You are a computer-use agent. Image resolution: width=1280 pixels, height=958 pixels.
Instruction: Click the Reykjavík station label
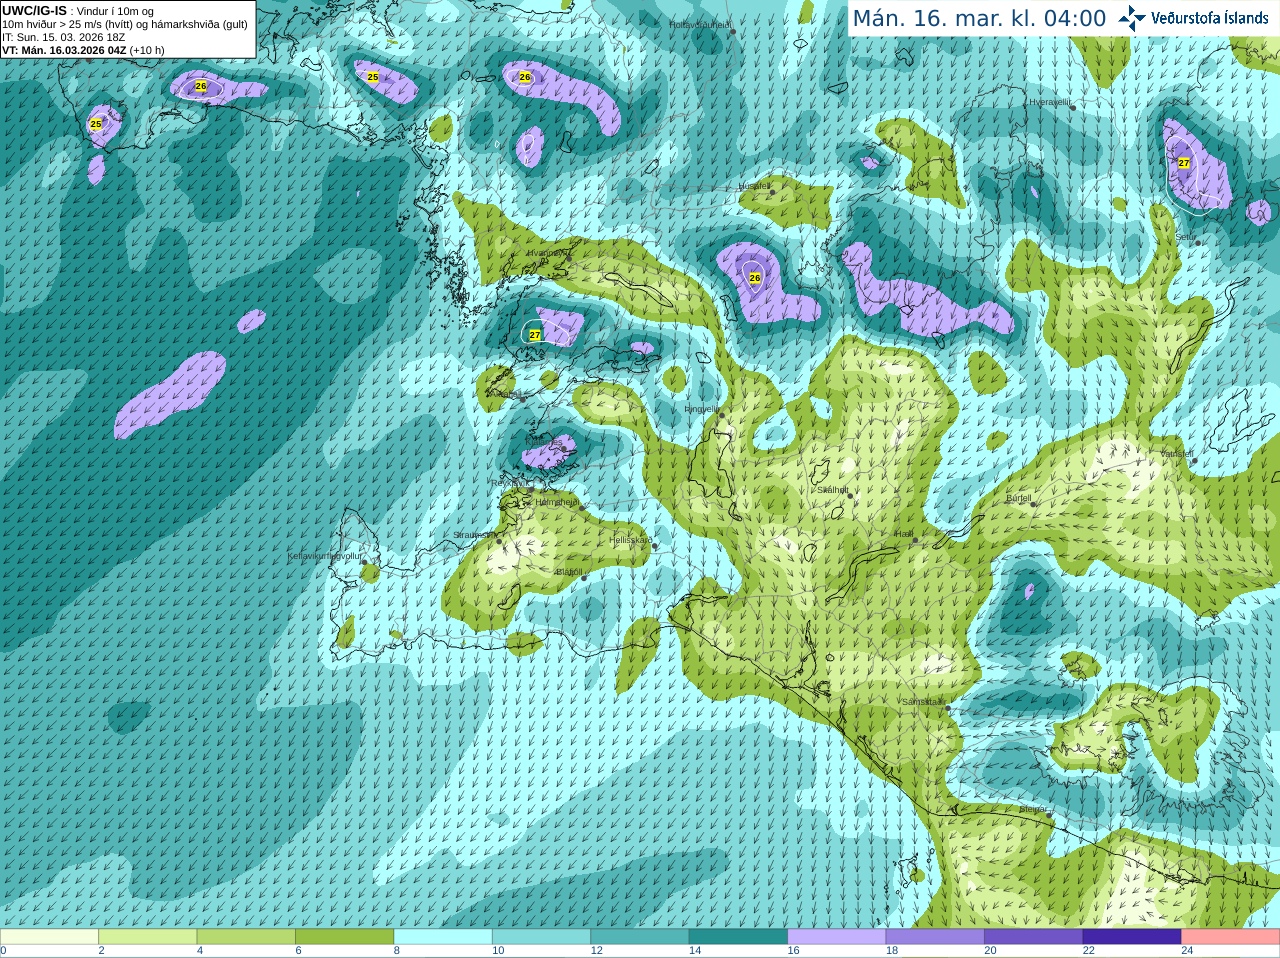[x=509, y=483]
